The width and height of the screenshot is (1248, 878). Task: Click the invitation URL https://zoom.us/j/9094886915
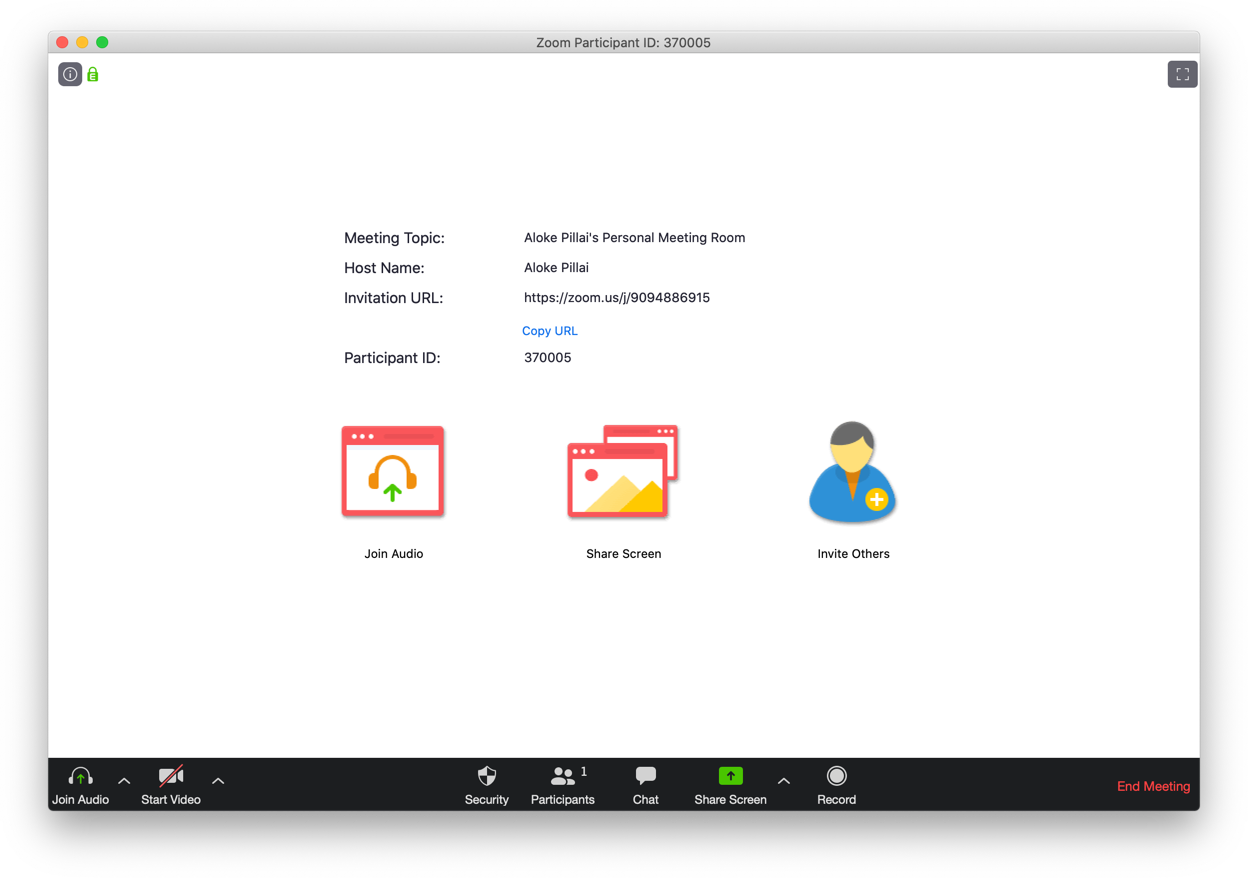tap(617, 298)
